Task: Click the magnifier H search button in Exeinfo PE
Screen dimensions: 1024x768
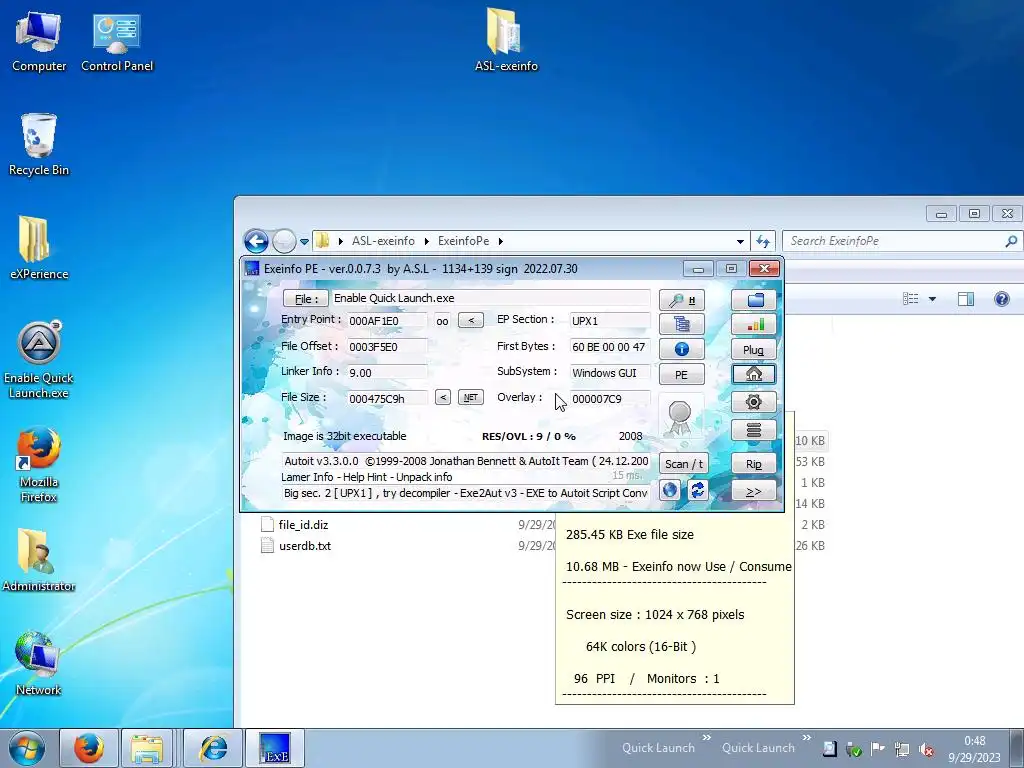Action: point(682,300)
